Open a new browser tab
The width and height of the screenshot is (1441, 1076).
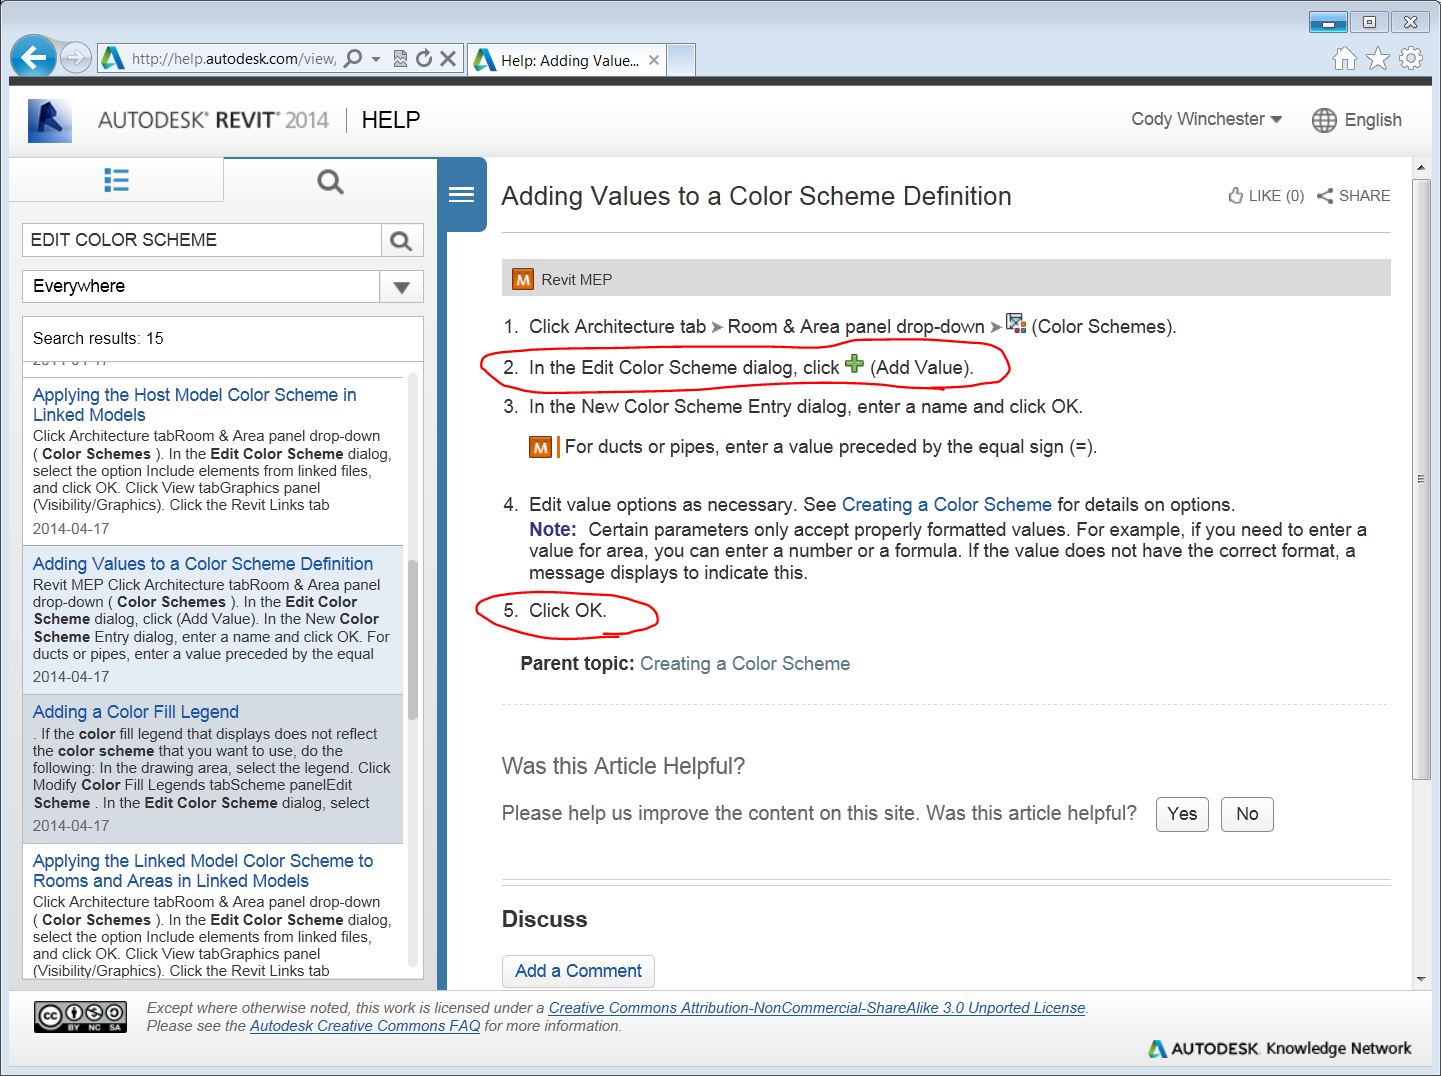(681, 60)
